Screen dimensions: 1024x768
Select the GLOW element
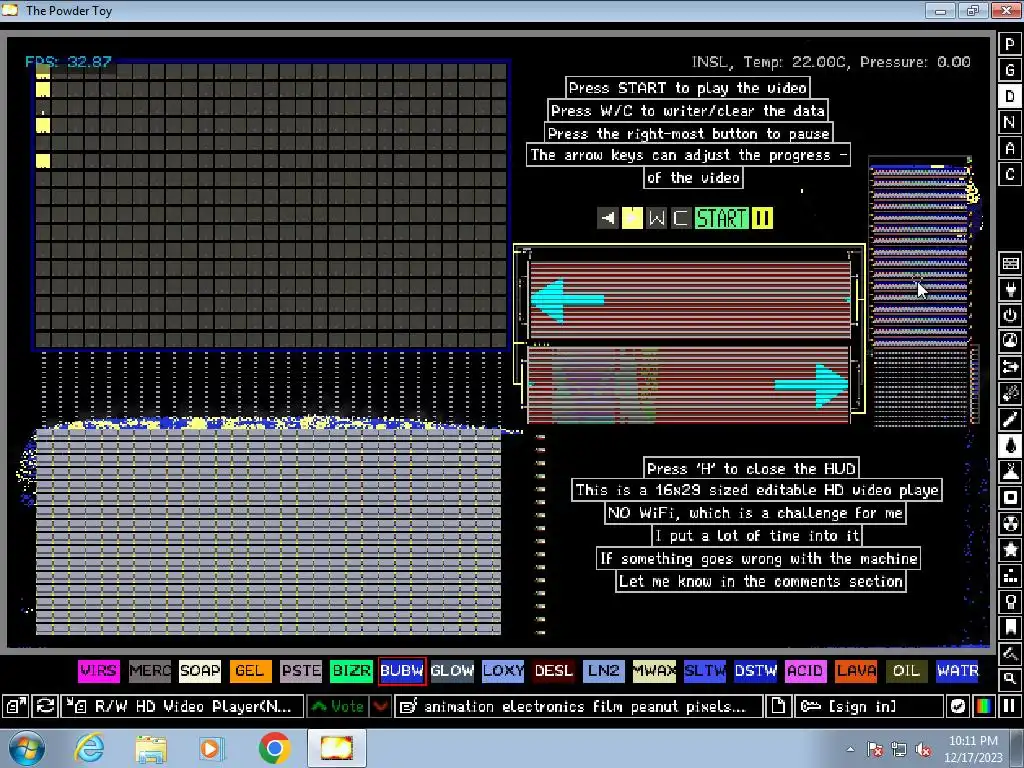point(452,671)
